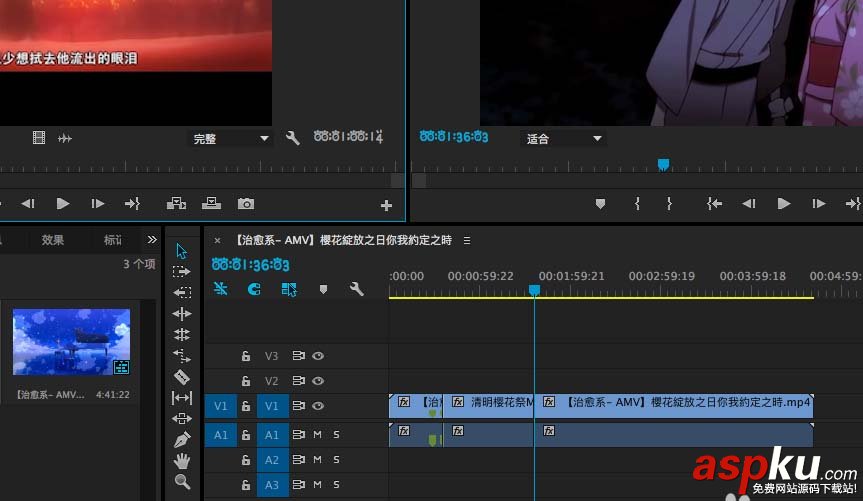Open timeline display settings wrench

[357, 289]
